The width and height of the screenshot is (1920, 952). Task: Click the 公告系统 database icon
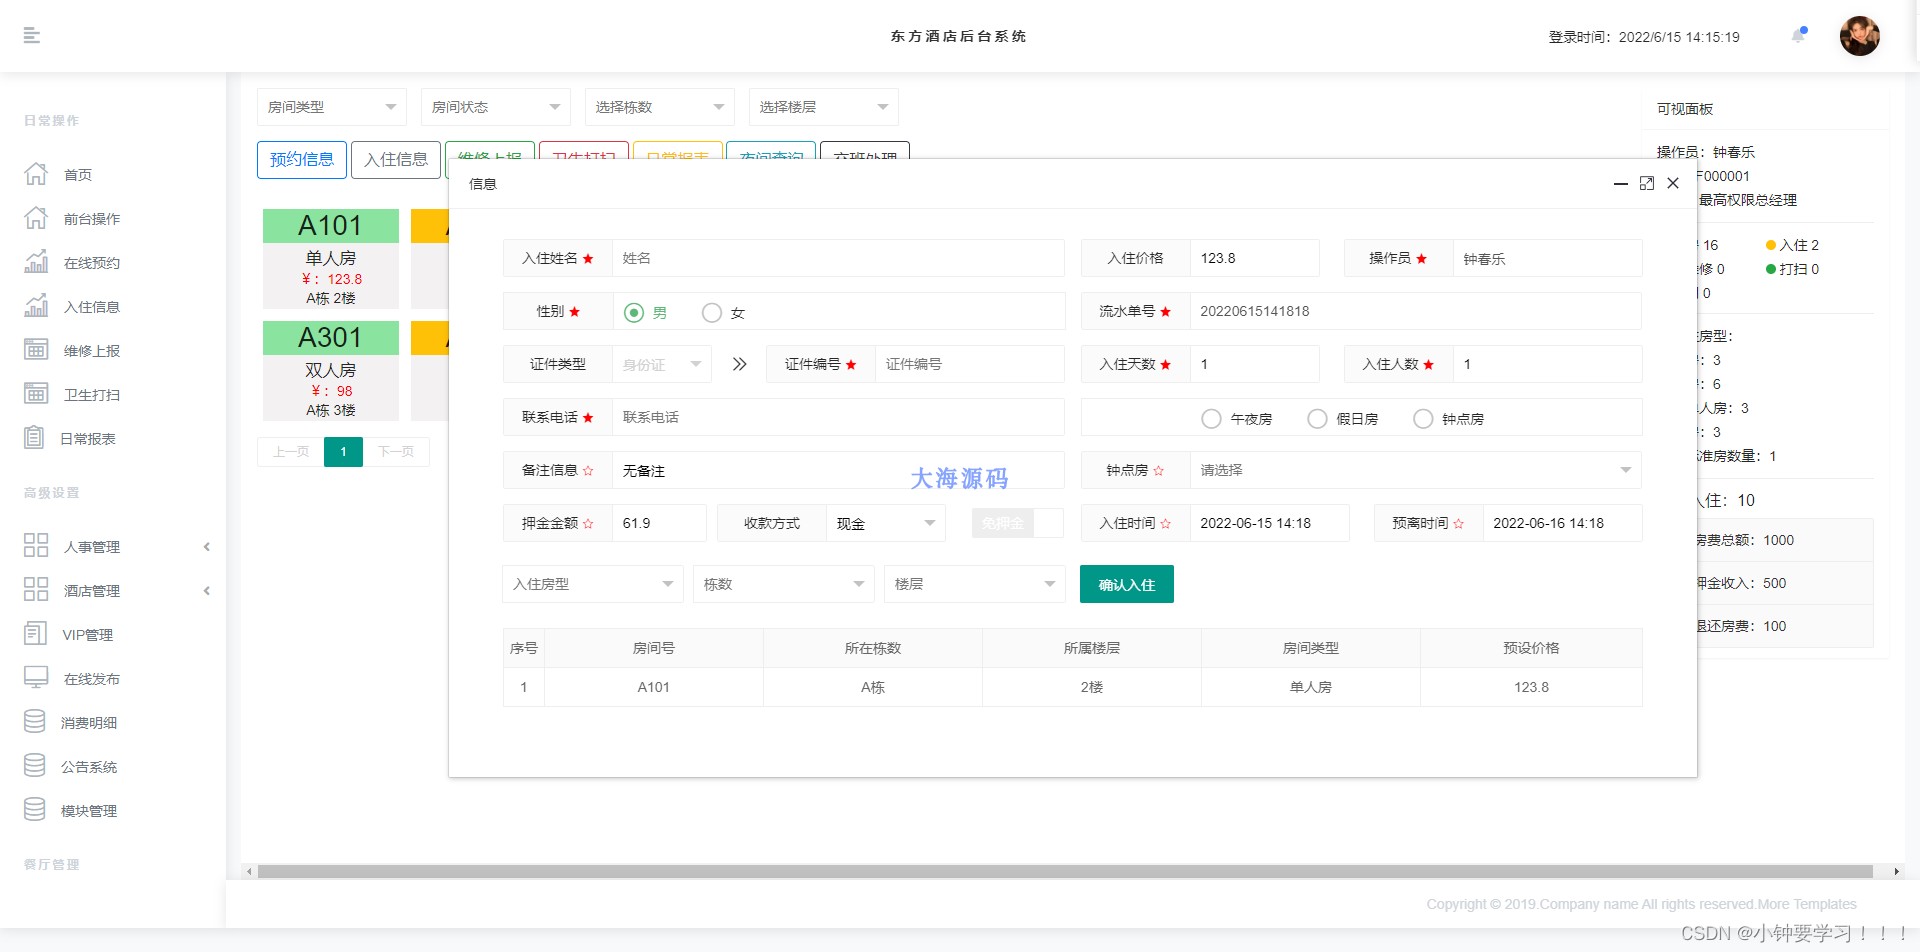[35, 766]
